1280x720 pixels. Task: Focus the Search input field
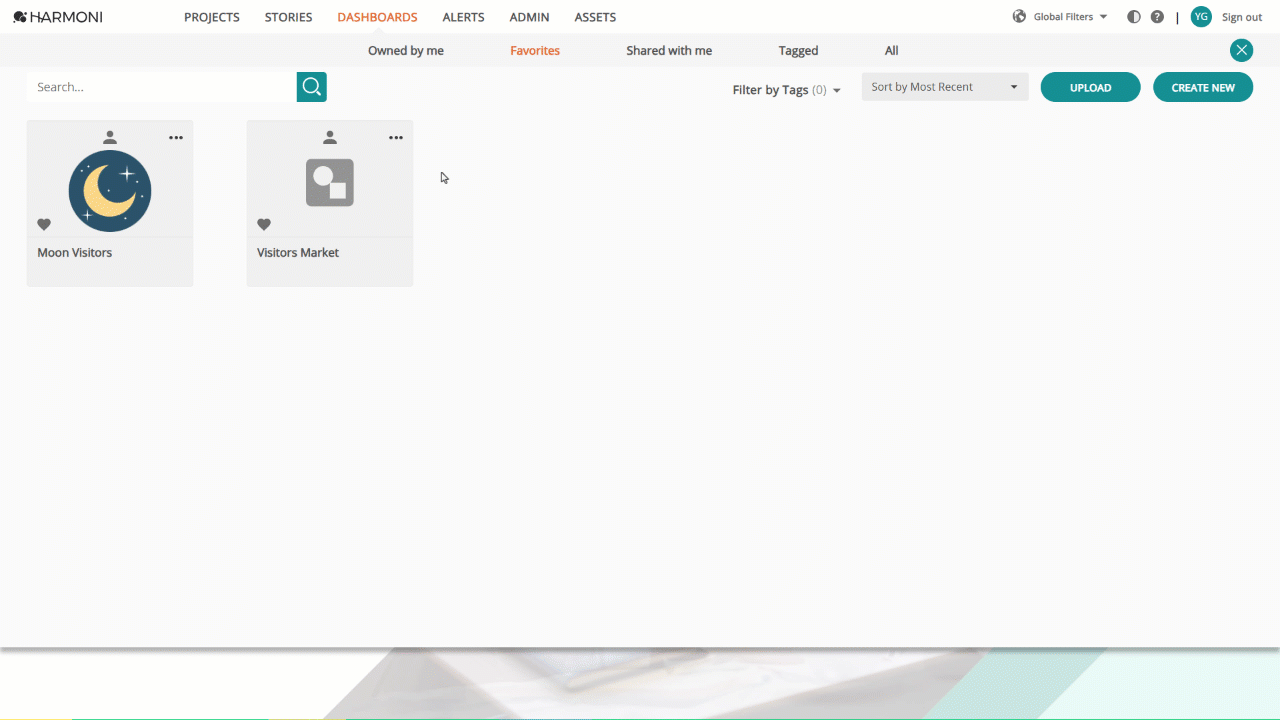[x=162, y=87]
